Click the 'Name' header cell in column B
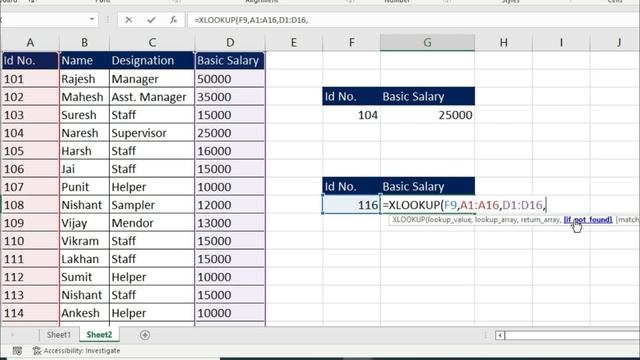This screenshot has height=360, width=640. pyautogui.click(x=84, y=60)
